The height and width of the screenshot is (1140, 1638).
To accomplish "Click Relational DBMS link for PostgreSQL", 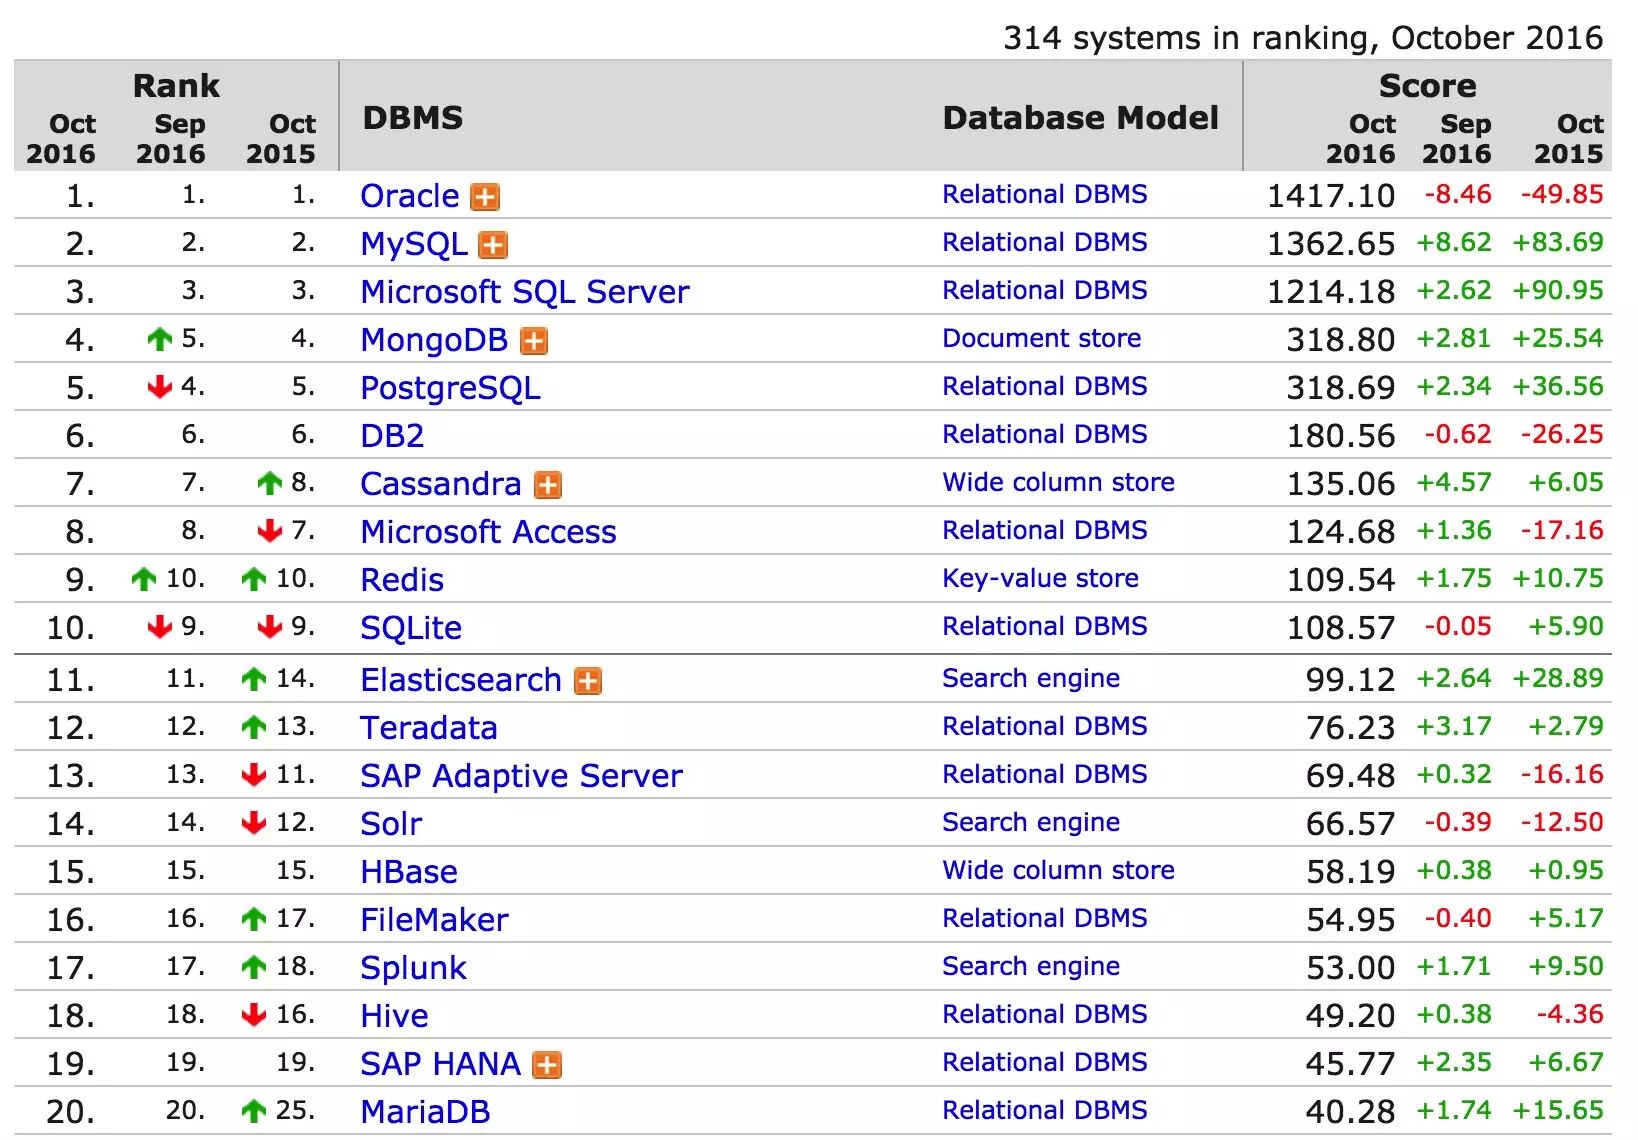I will click(1045, 386).
